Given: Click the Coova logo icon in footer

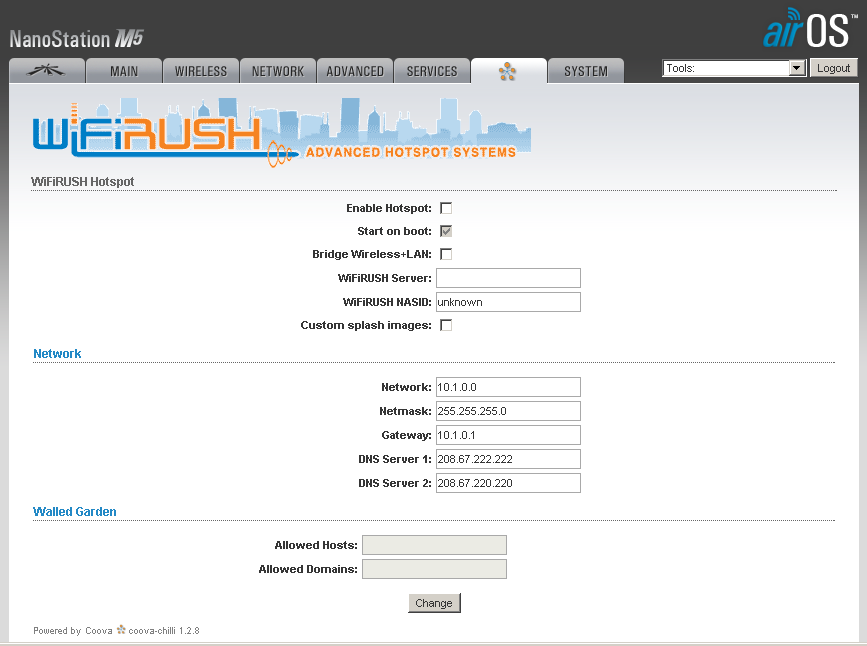Looking at the screenshot, I should pyautogui.click(x=121, y=629).
